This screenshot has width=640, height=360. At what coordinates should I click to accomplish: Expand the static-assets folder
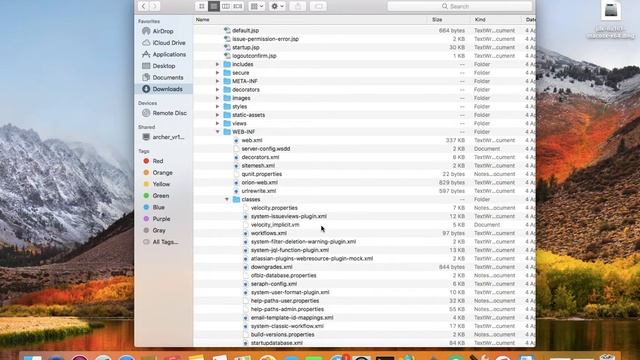click(x=218, y=115)
